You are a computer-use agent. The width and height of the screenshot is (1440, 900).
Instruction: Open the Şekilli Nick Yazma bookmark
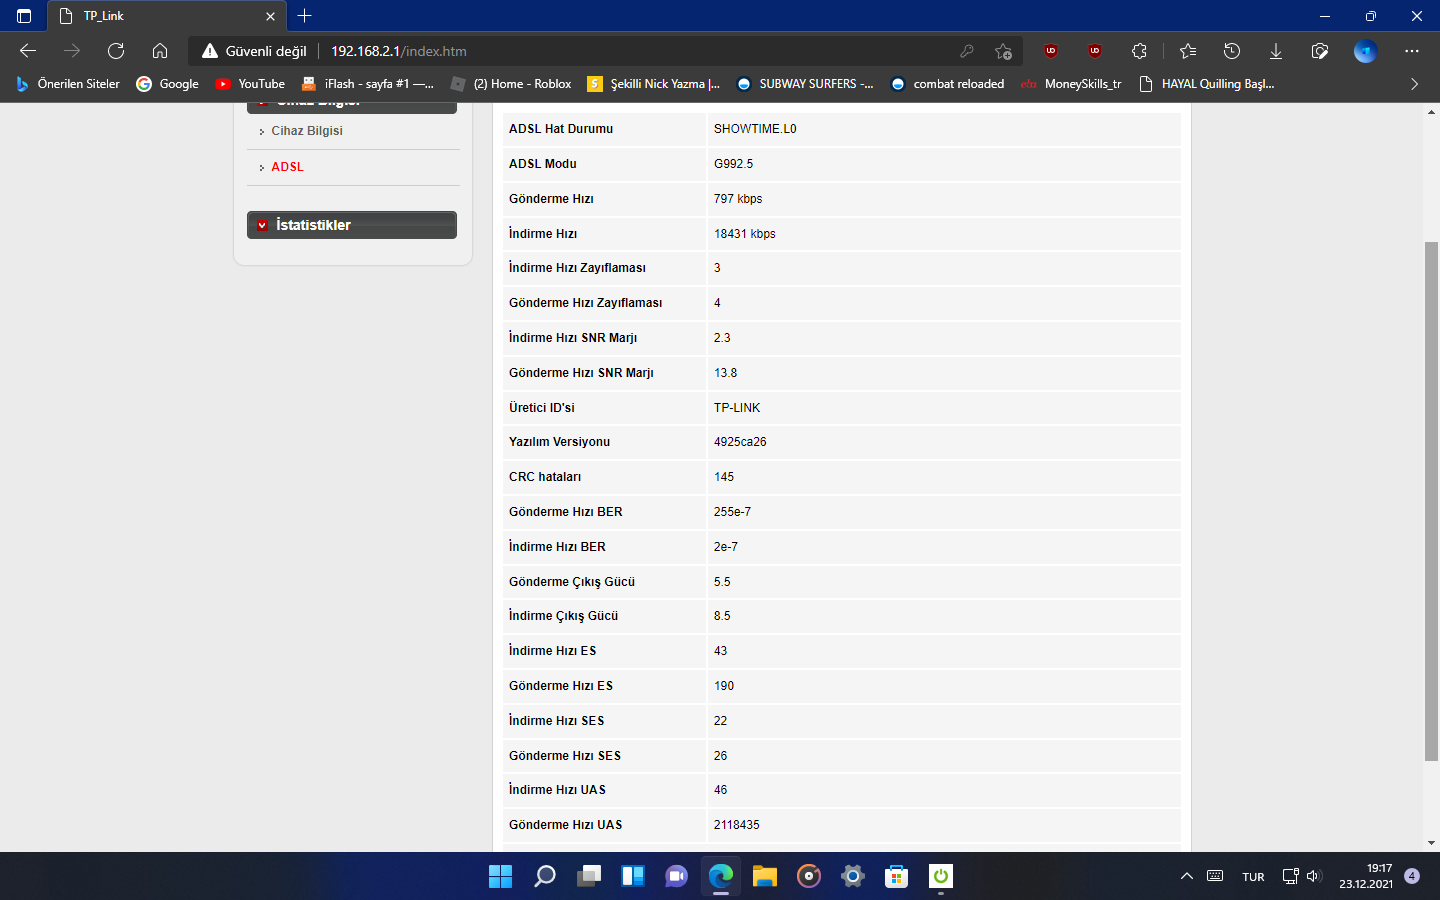click(x=654, y=84)
